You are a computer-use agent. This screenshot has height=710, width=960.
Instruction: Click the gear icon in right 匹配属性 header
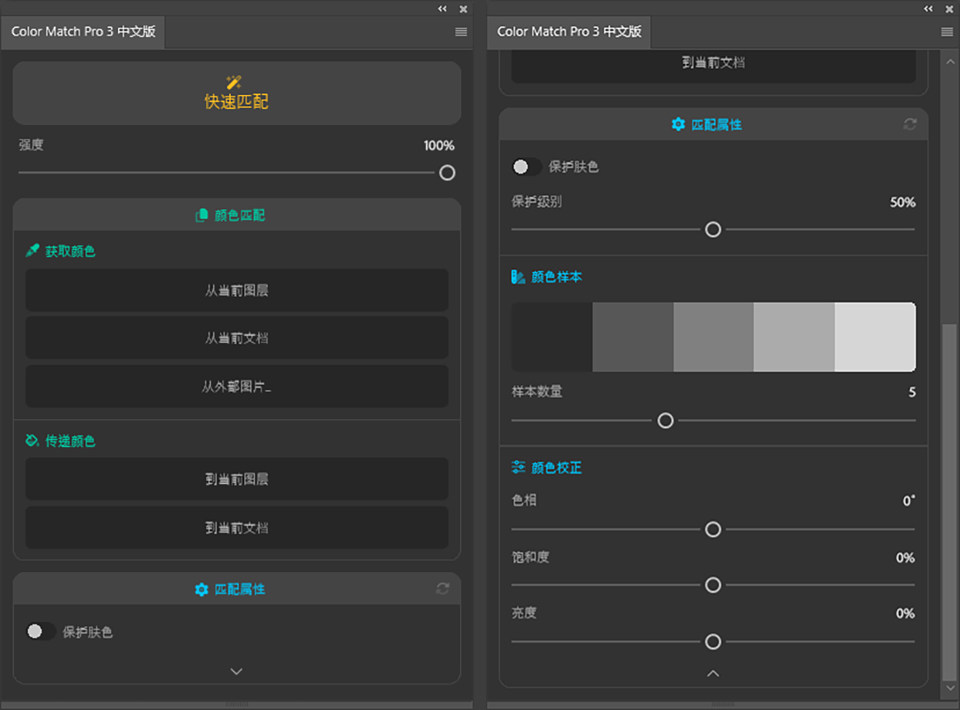point(678,124)
